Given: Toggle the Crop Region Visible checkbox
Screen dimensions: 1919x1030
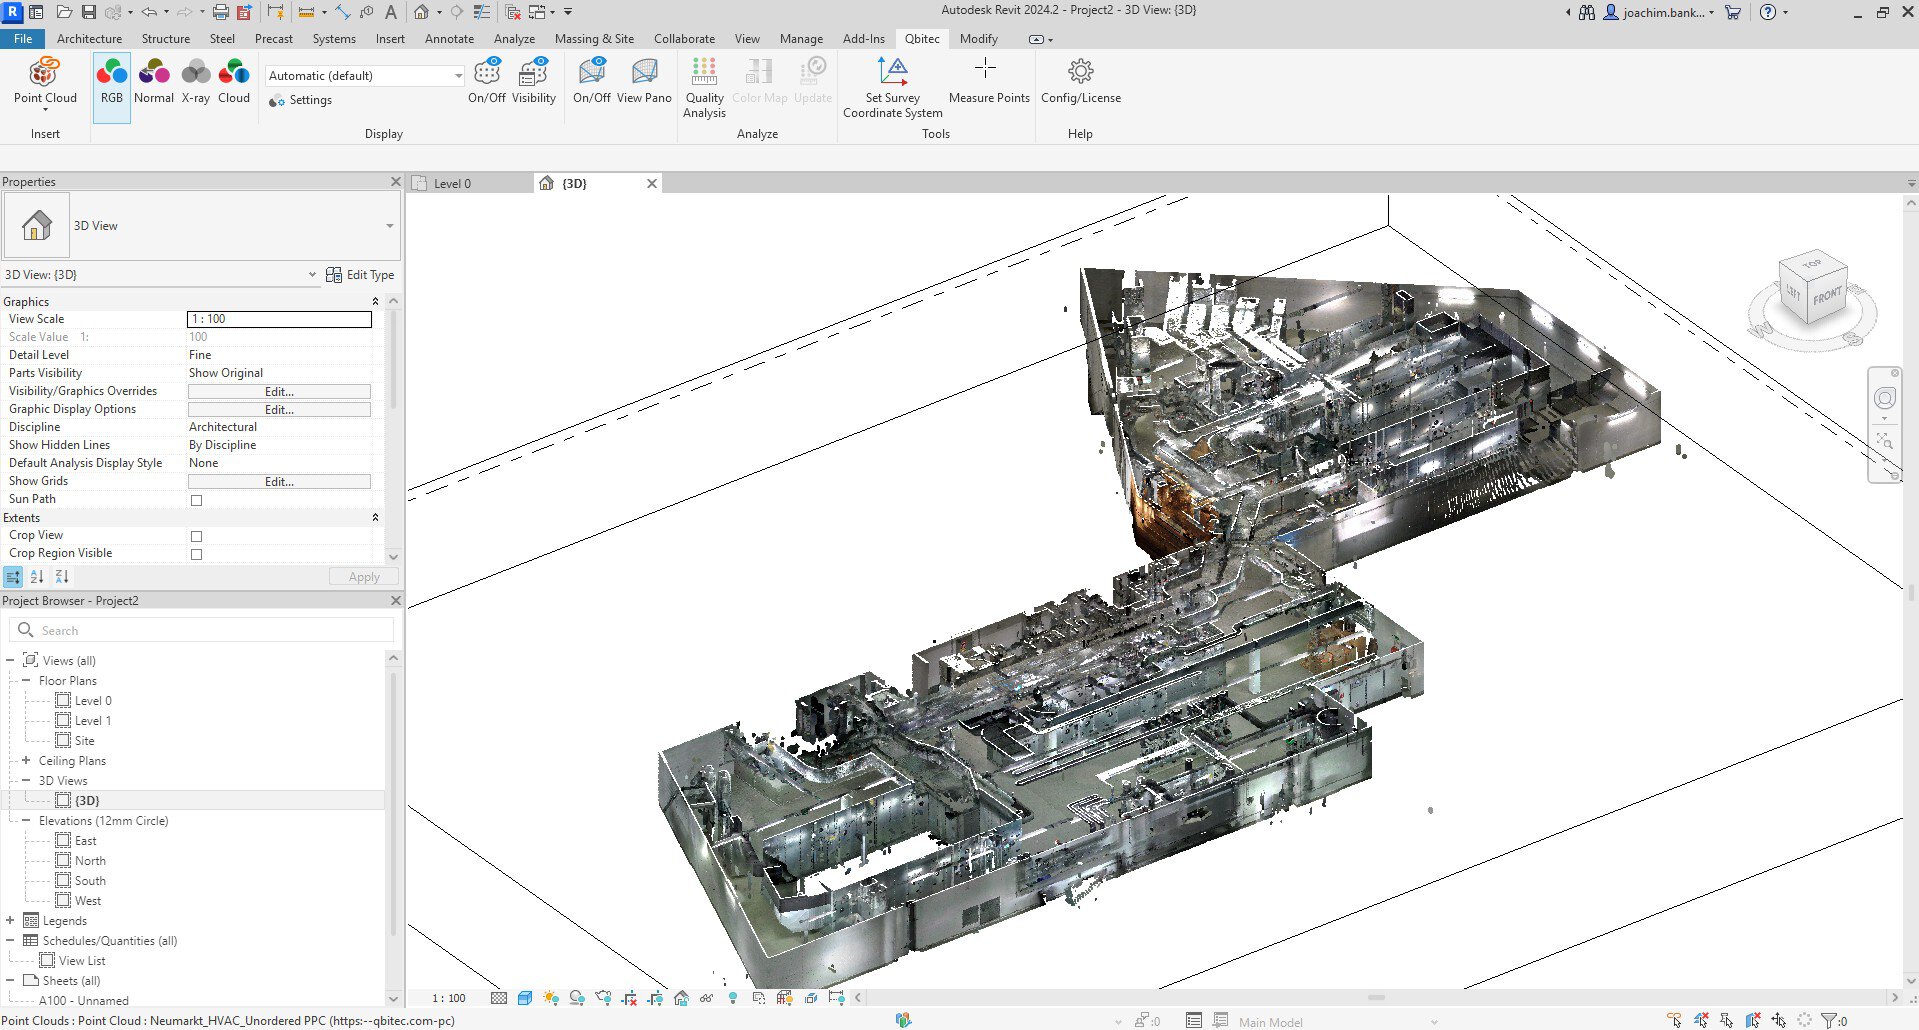Looking at the screenshot, I should 196,554.
